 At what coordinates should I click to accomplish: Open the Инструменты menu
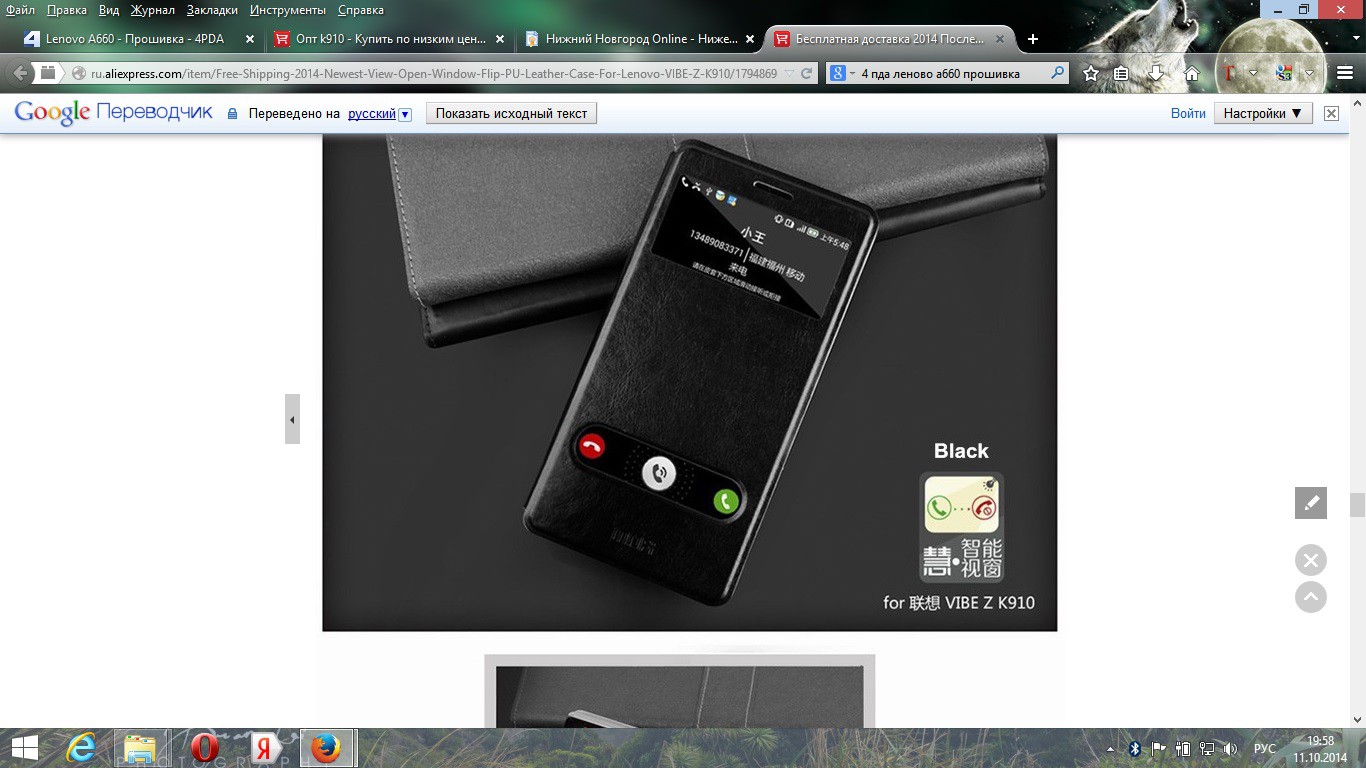[x=288, y=10]
